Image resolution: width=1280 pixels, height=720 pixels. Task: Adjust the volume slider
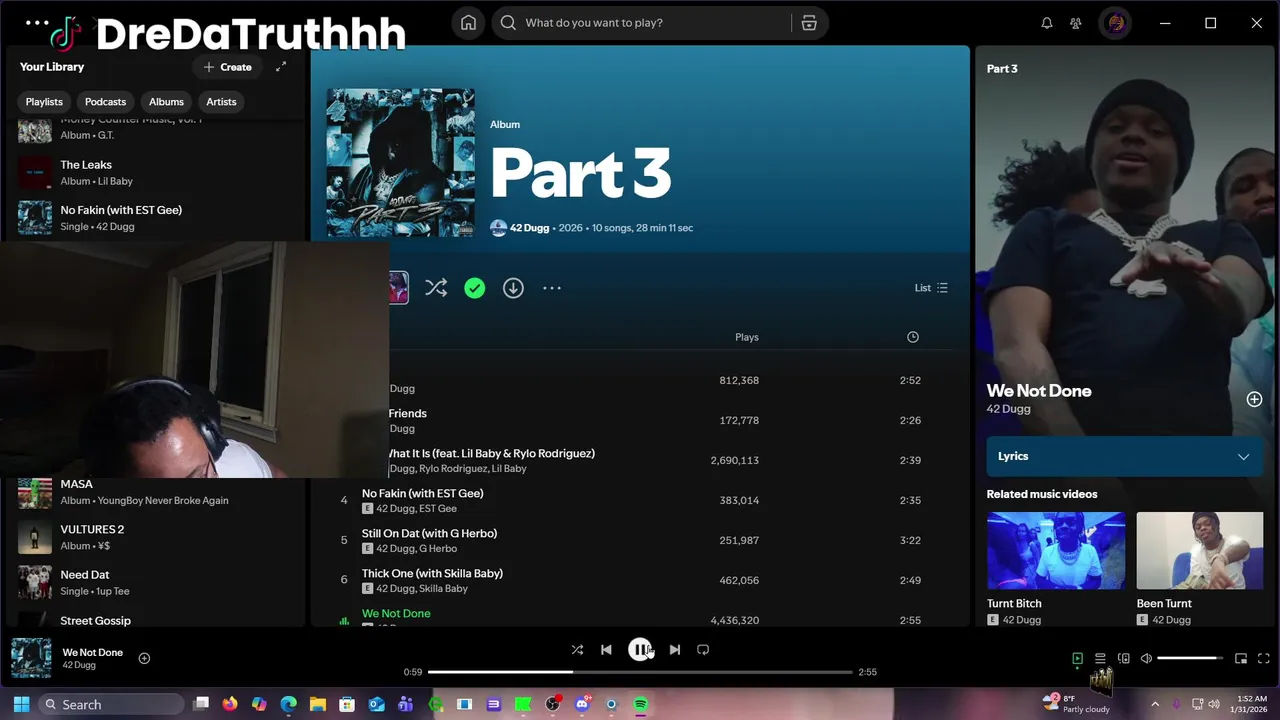click(1190, 658)
